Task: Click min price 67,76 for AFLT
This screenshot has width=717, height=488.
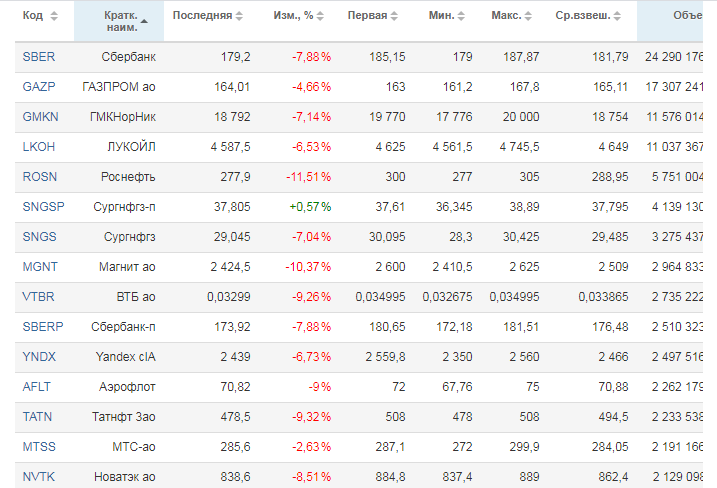Action: (x=457, y=387)
